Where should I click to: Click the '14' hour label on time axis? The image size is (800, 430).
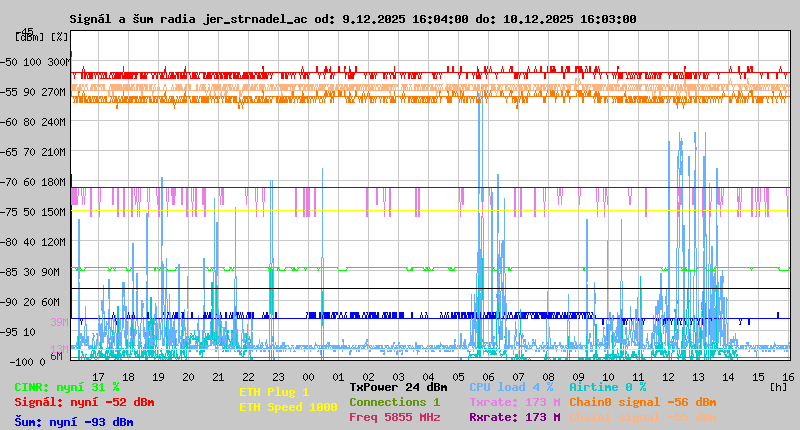tap(728, 377)
